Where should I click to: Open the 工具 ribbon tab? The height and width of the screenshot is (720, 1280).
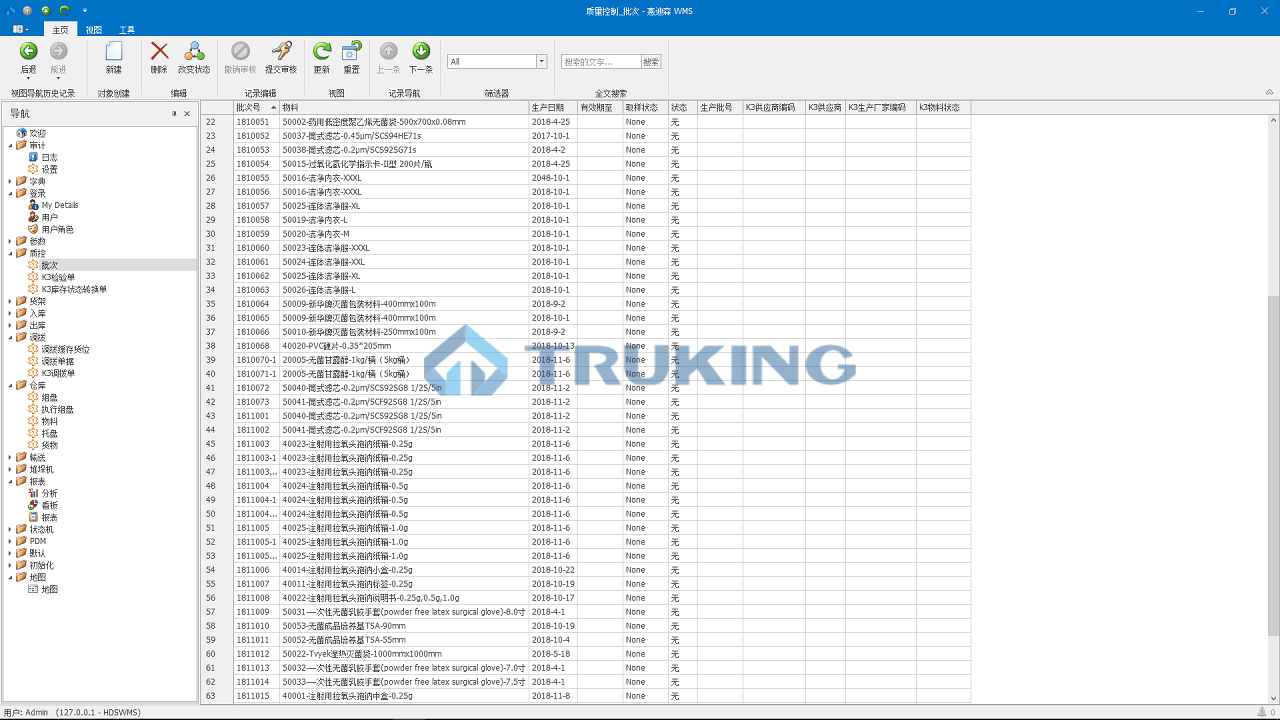[x=127, y=30]
